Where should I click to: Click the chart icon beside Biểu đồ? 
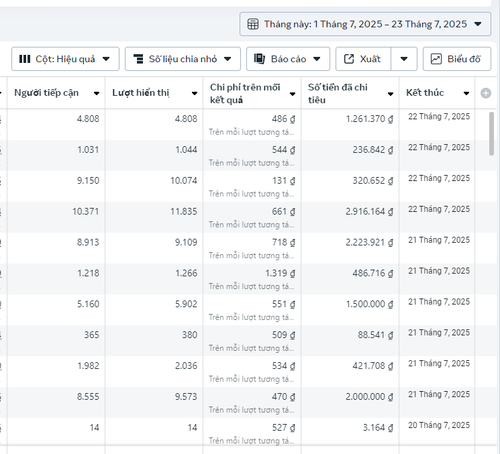coord(436,59)
